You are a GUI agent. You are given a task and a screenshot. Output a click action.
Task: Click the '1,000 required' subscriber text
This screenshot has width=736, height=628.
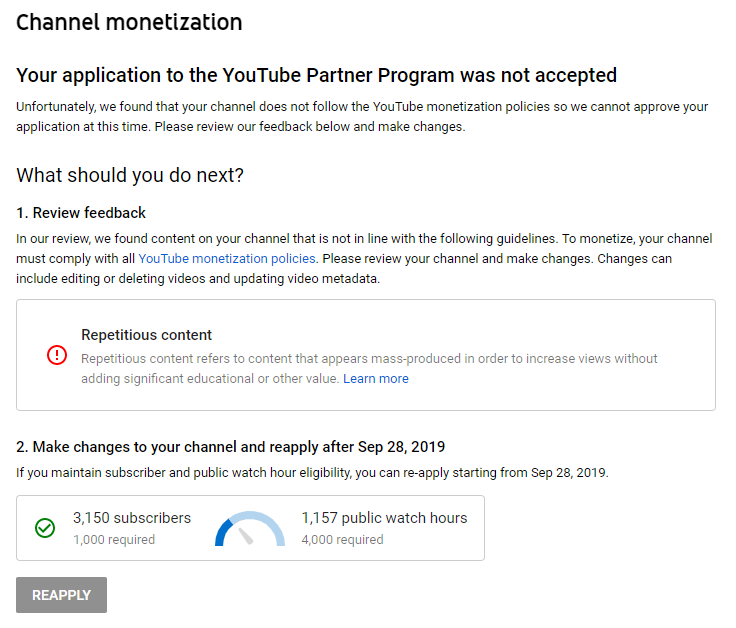pyautogui.click(x=114, y=540)
